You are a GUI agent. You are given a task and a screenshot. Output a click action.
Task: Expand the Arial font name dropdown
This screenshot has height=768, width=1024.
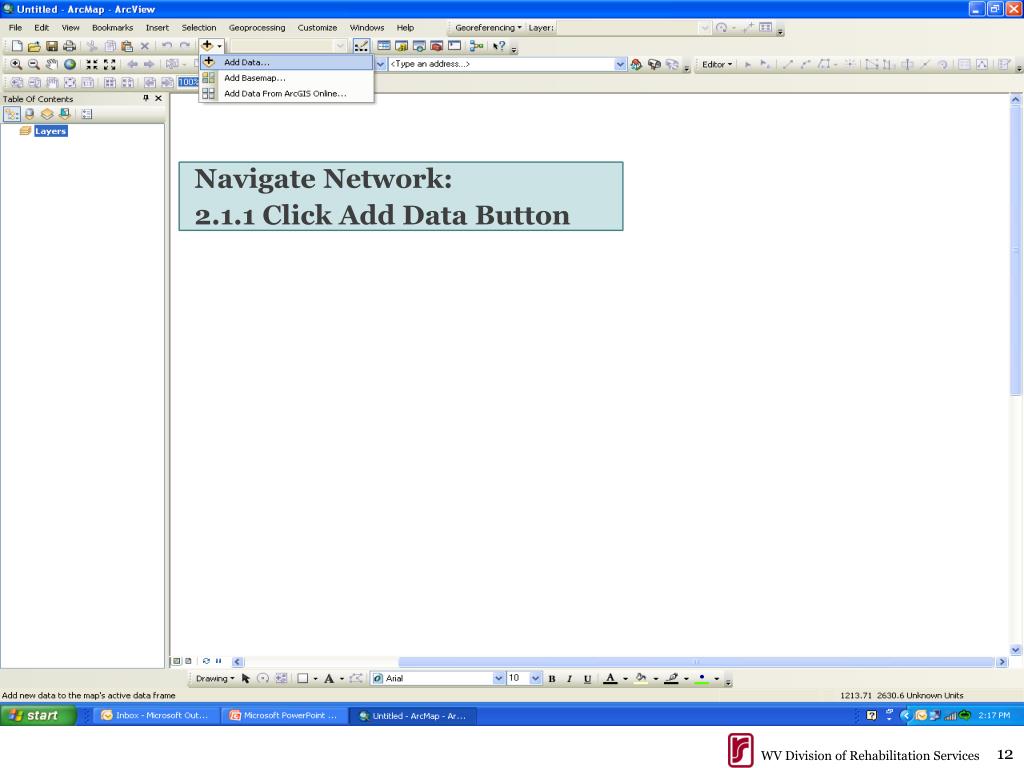499,679
